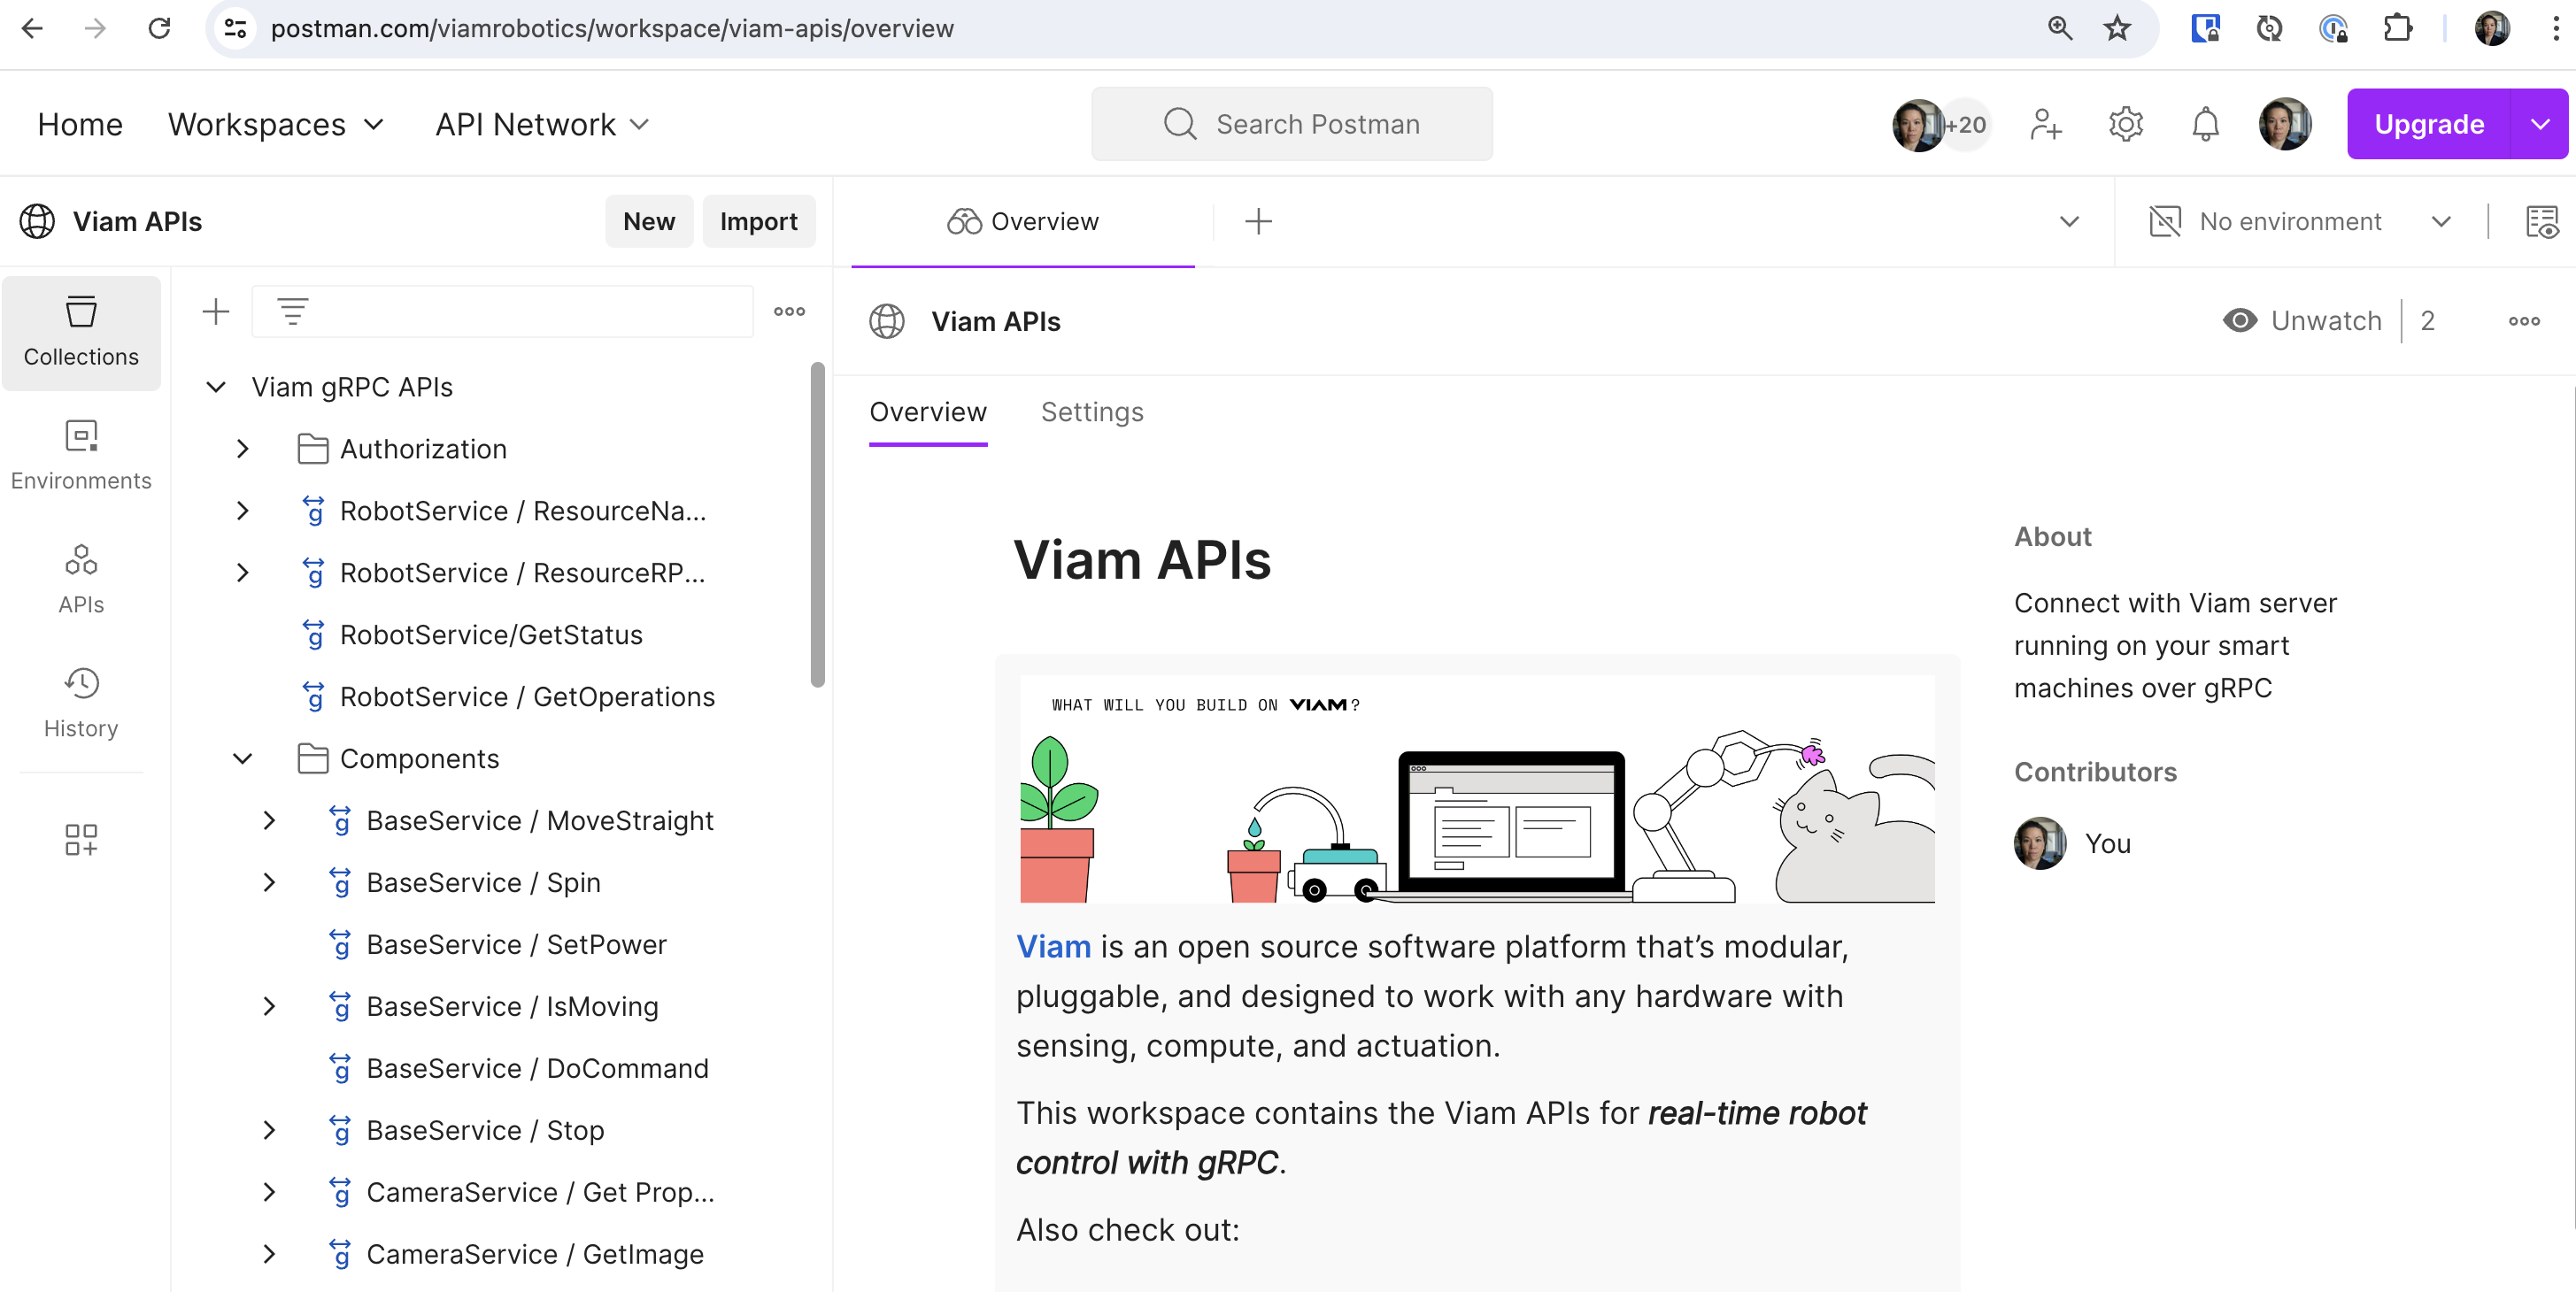The width and height of the screenshot is (2576, 1292).
Task: Open the Upgrade options arrow
Action: coord(2540,124)
